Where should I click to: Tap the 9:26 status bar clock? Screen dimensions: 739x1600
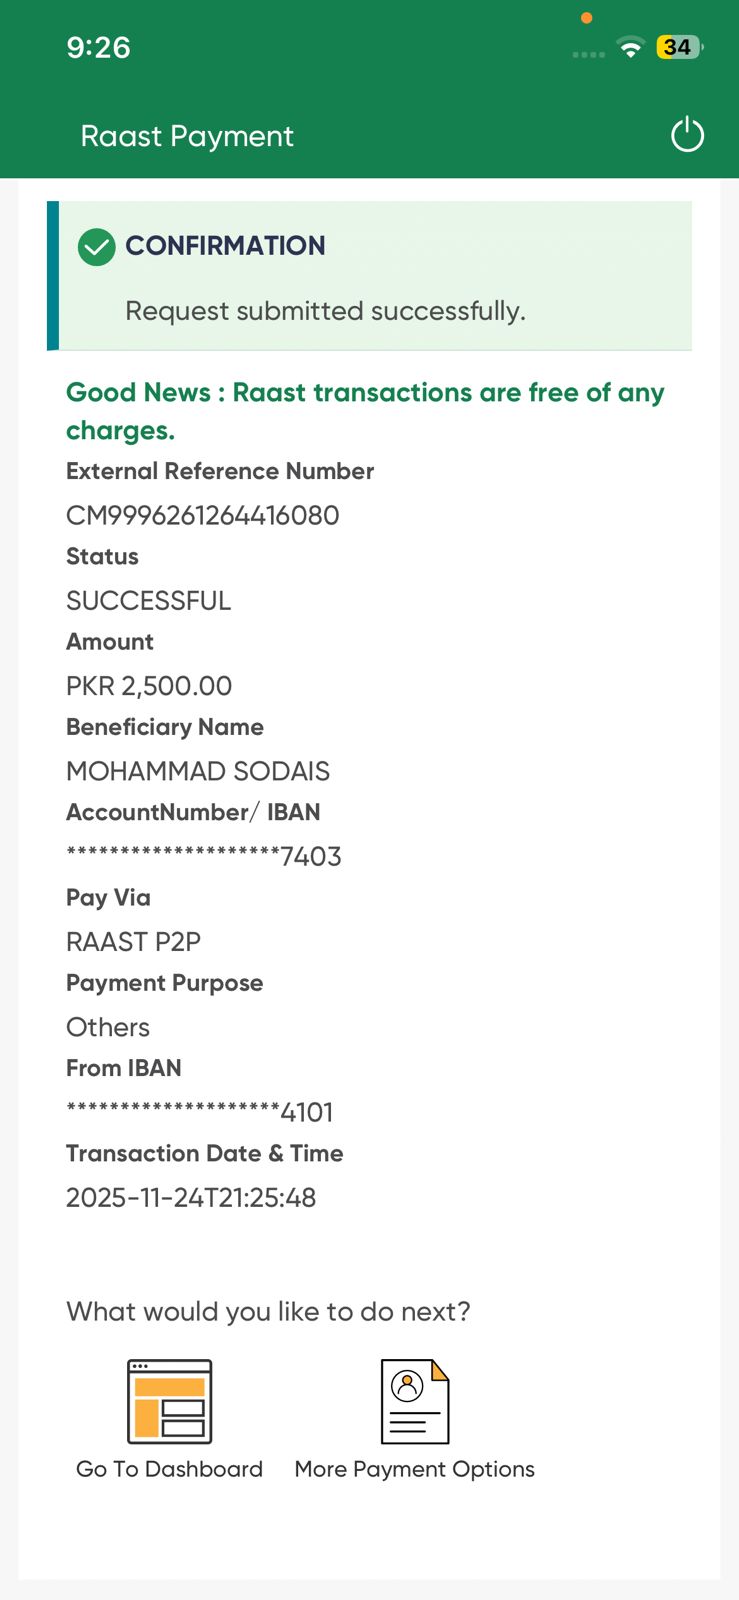click(x=98, y=47)
